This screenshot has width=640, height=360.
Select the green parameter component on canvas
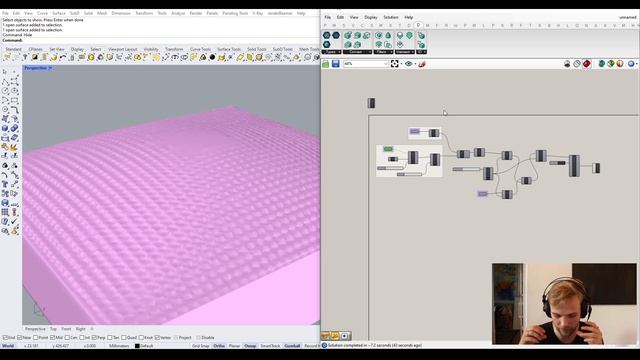[x=388, y=149]
